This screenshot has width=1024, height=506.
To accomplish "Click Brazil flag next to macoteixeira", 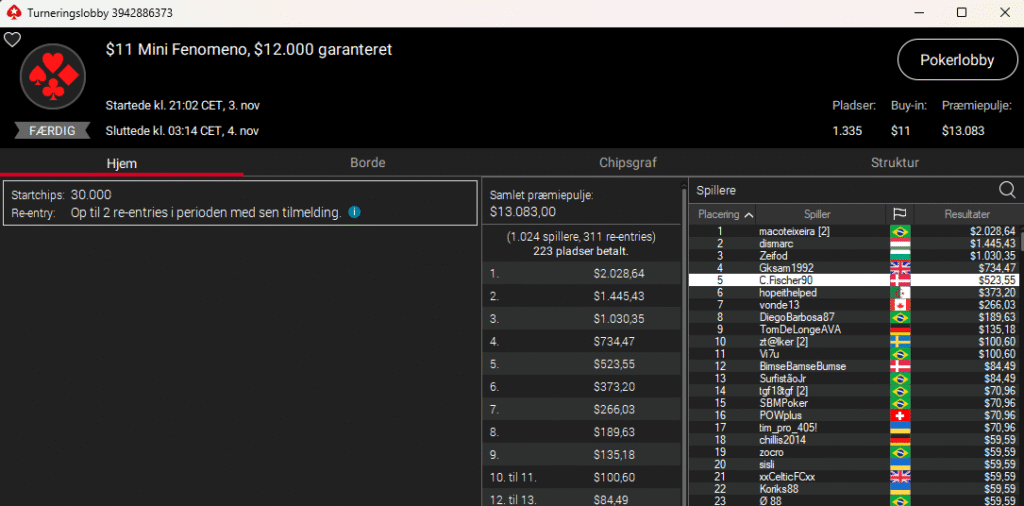I will click(899, 231).
